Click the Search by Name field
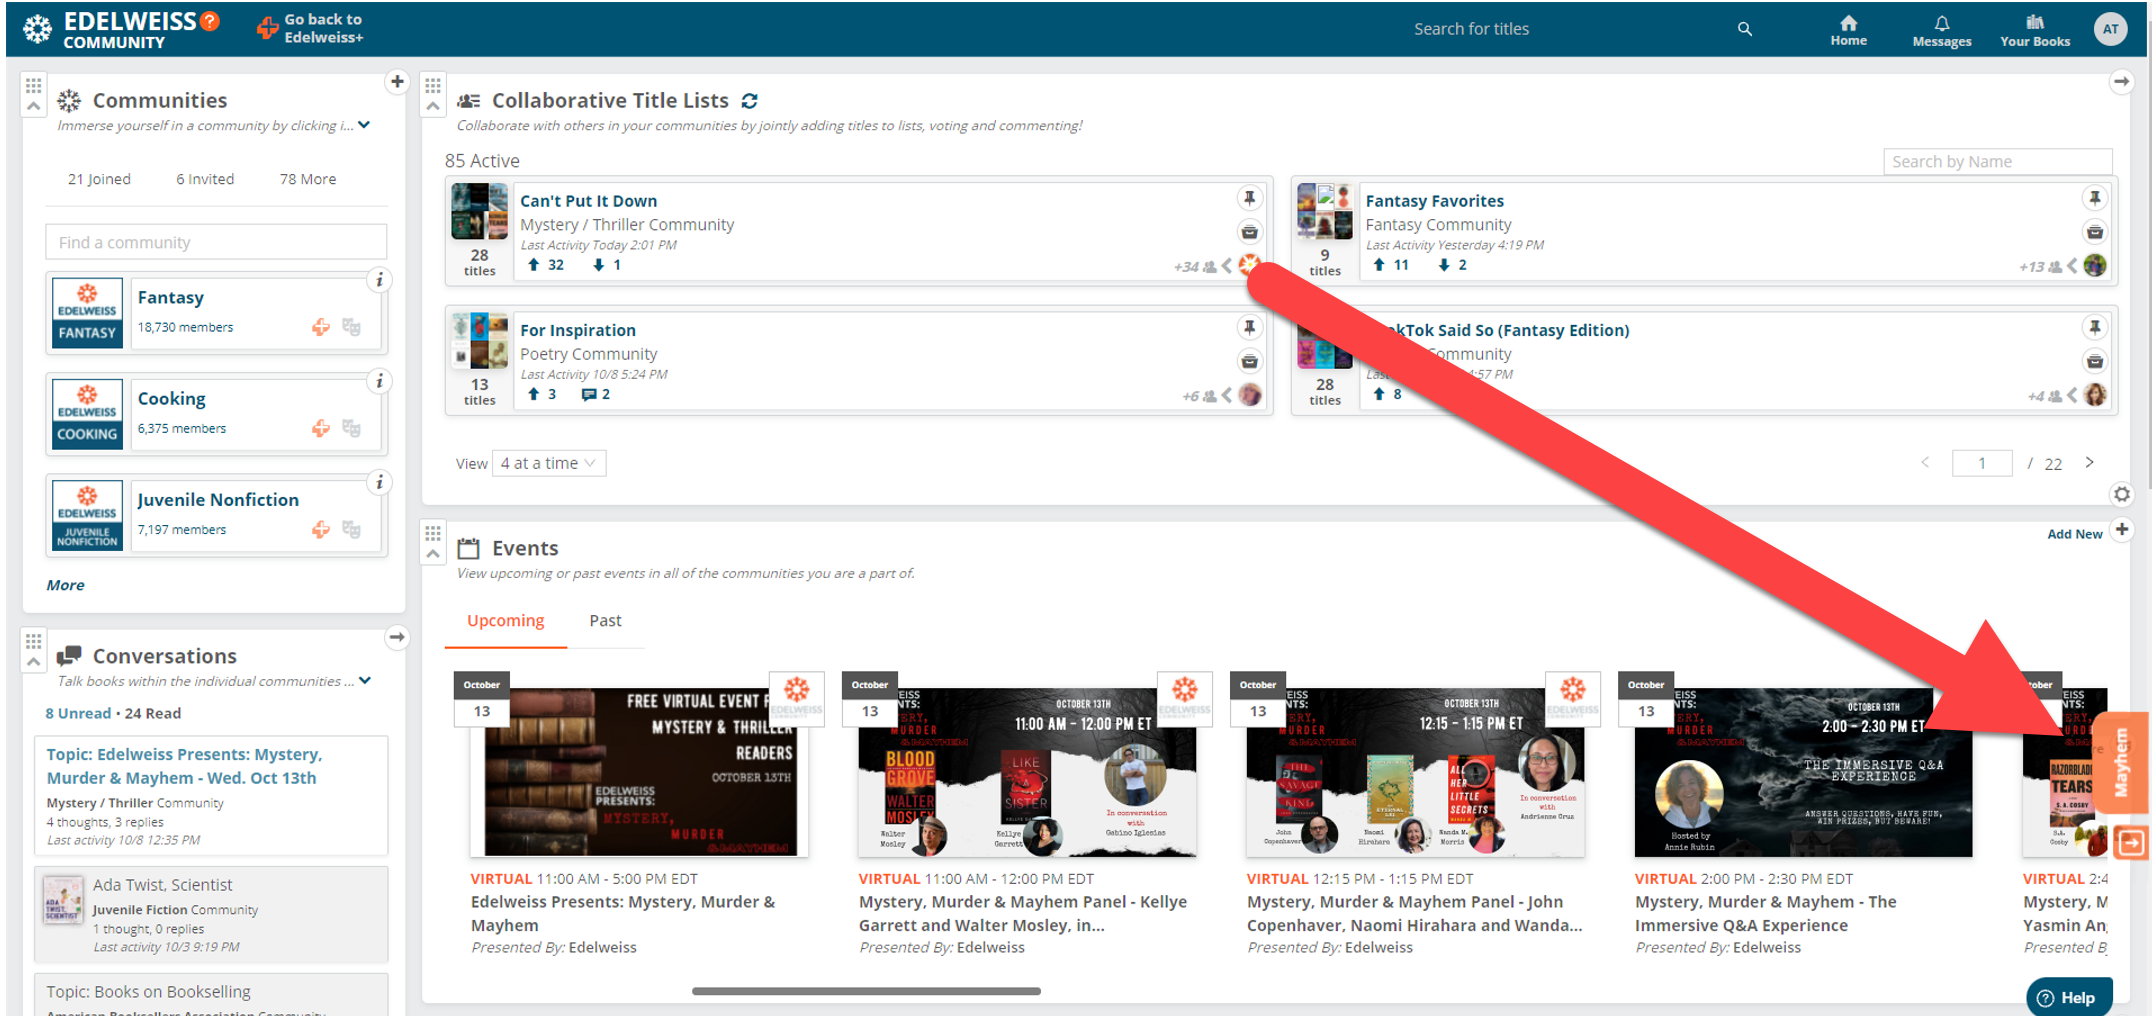2152x1016 pixels. tap(1997, 161)
